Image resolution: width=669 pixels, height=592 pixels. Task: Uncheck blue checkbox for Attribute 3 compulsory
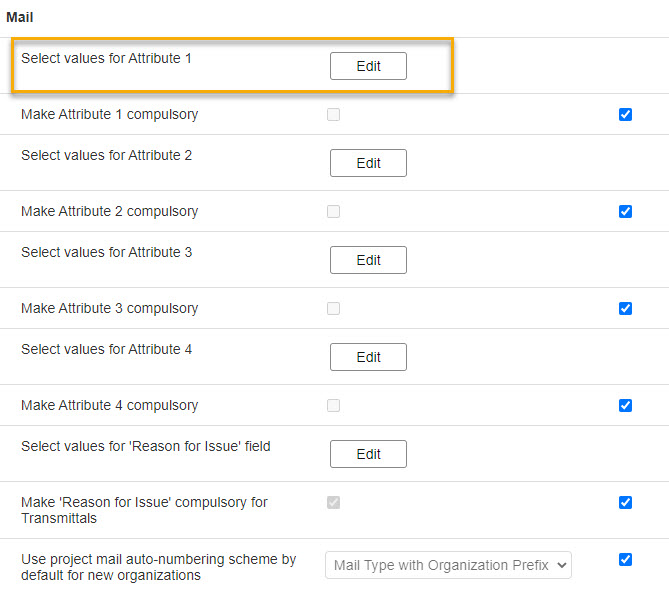coord(625,308)
